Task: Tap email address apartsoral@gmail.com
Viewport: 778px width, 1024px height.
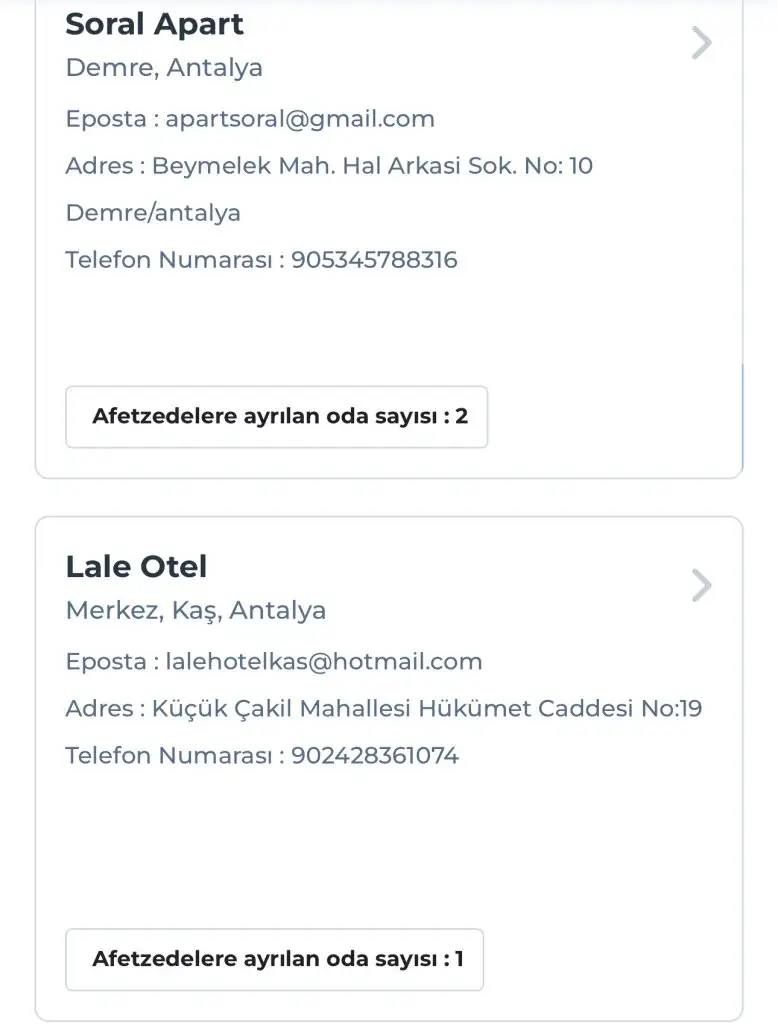Action: click(300, 119)
